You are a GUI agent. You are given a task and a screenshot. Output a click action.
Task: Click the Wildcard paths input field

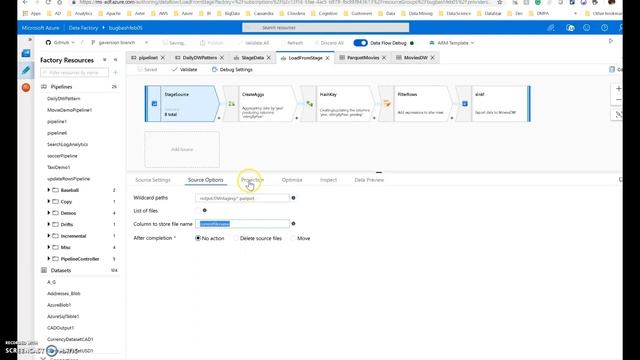click(x=242, y=198)
